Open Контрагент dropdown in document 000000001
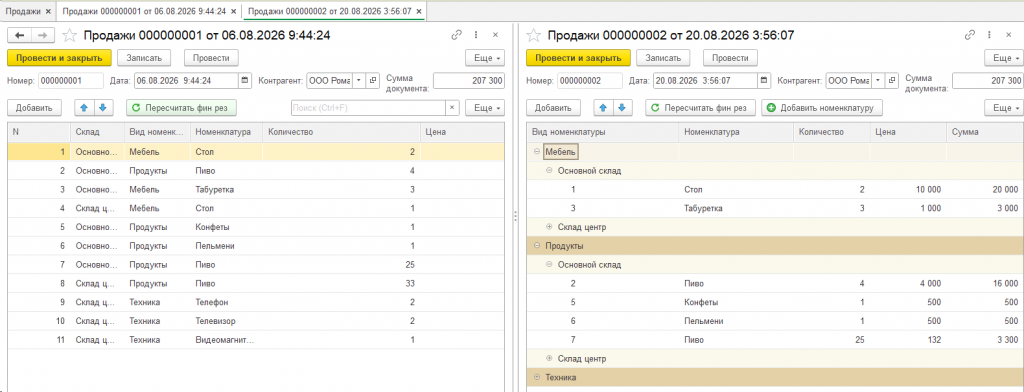Viewport: 1024px width, 392px height. (x=359, y=80)
